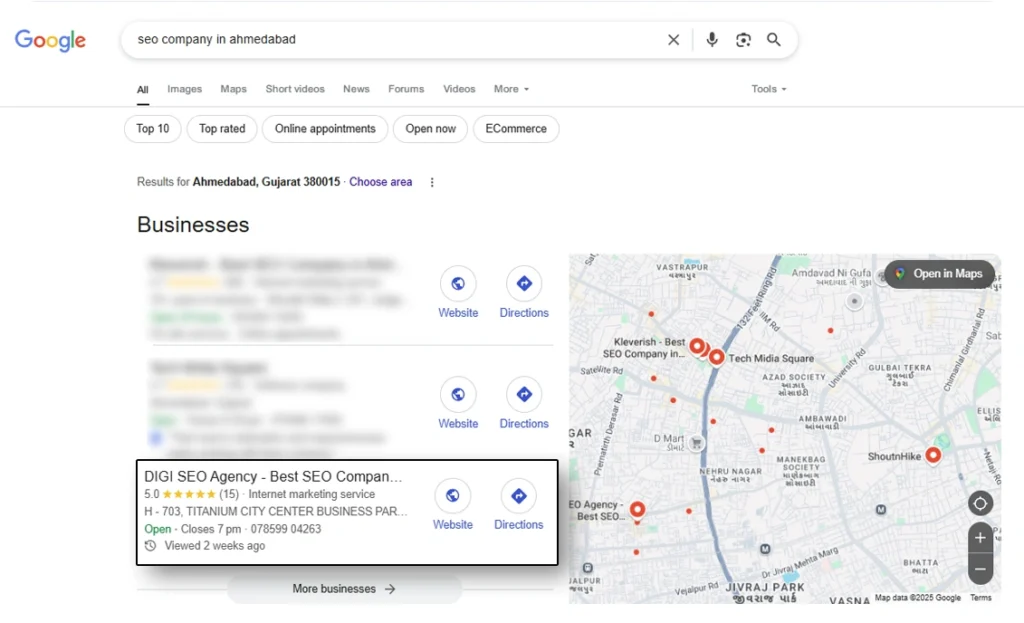The height and width of the screenshot is (623, 1024).
Task: Center map with the my-location icon
Action: coord(980,503)
